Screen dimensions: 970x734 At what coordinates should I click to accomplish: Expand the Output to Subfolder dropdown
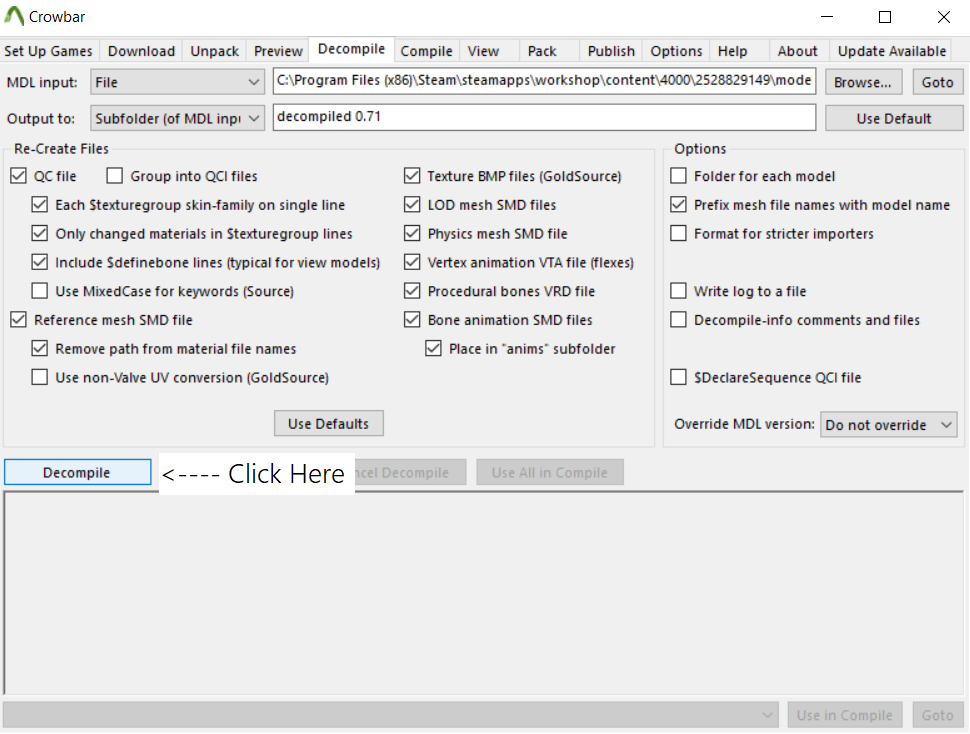coord(178,118)
